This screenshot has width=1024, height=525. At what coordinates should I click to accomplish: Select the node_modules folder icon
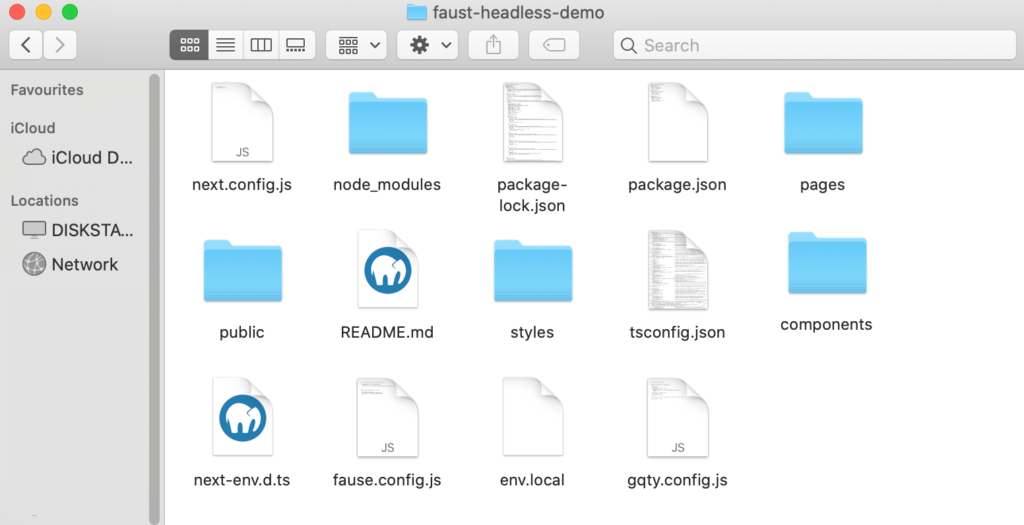[x=388, y=123]
